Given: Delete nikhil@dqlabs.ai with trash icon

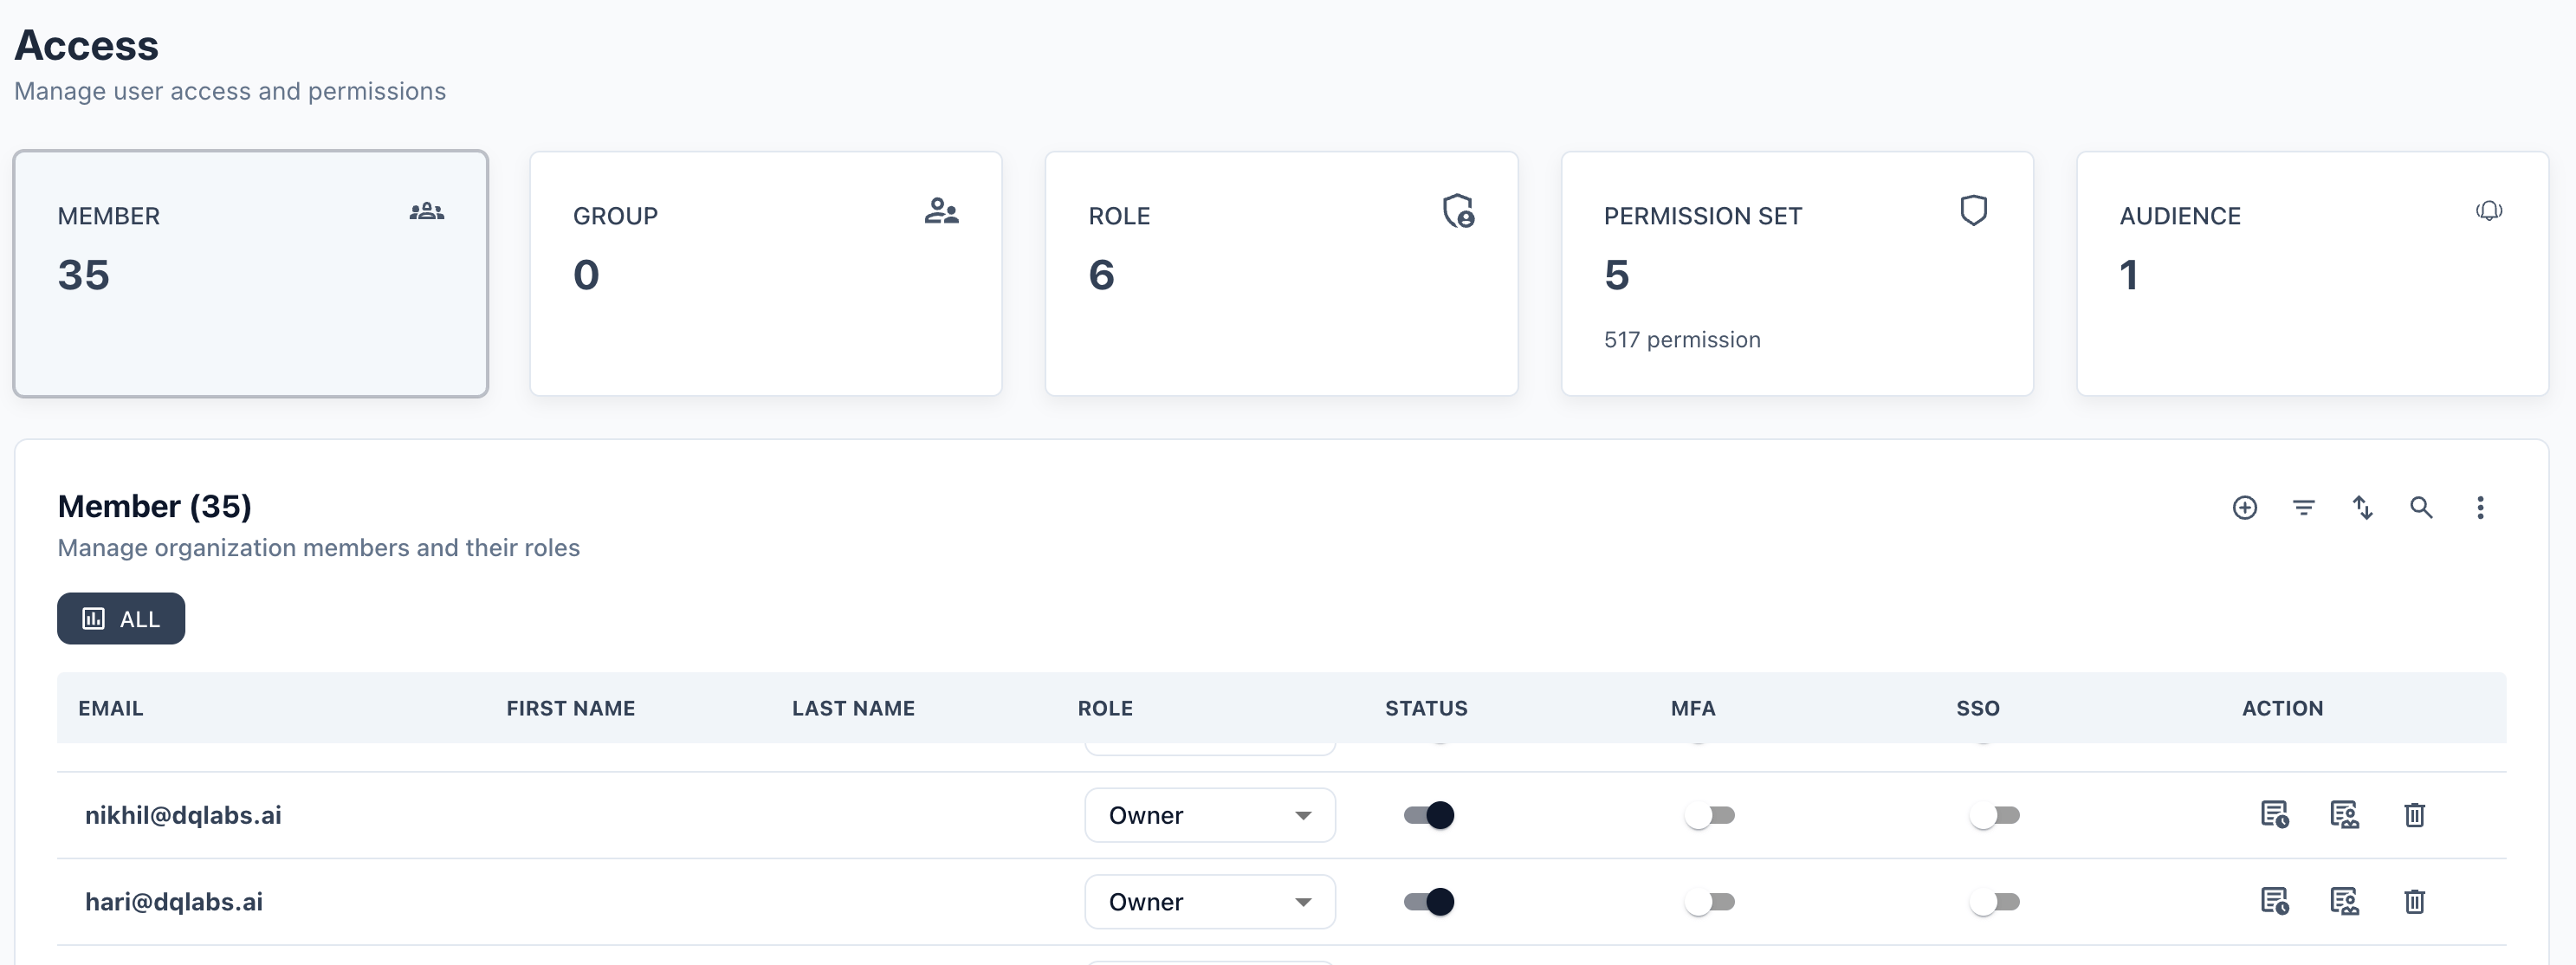Looking at the screenshot, I should coord(2415,815).
